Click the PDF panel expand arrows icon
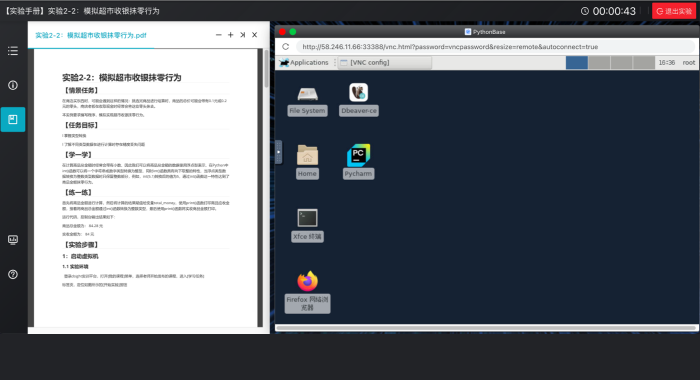 [242, 35]
